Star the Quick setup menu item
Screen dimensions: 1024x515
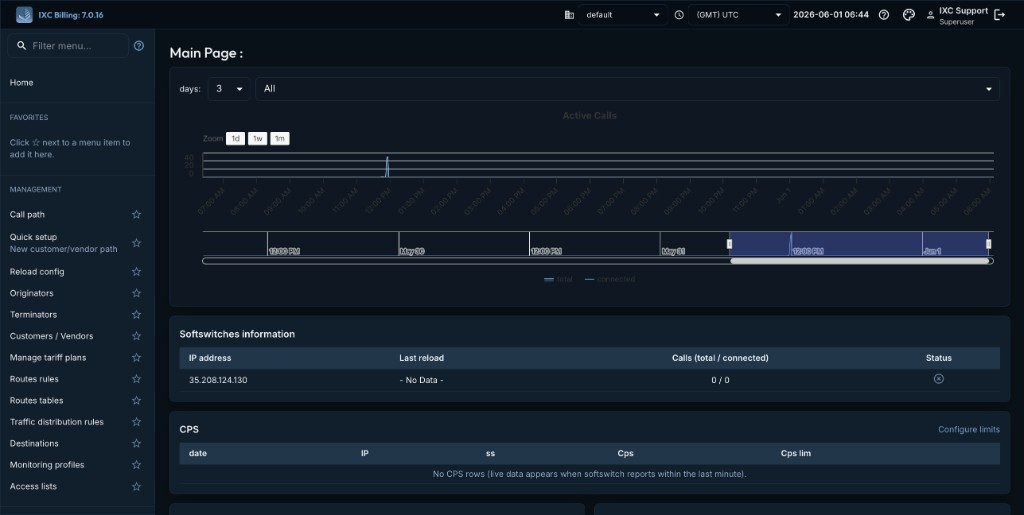click(136, 243)
